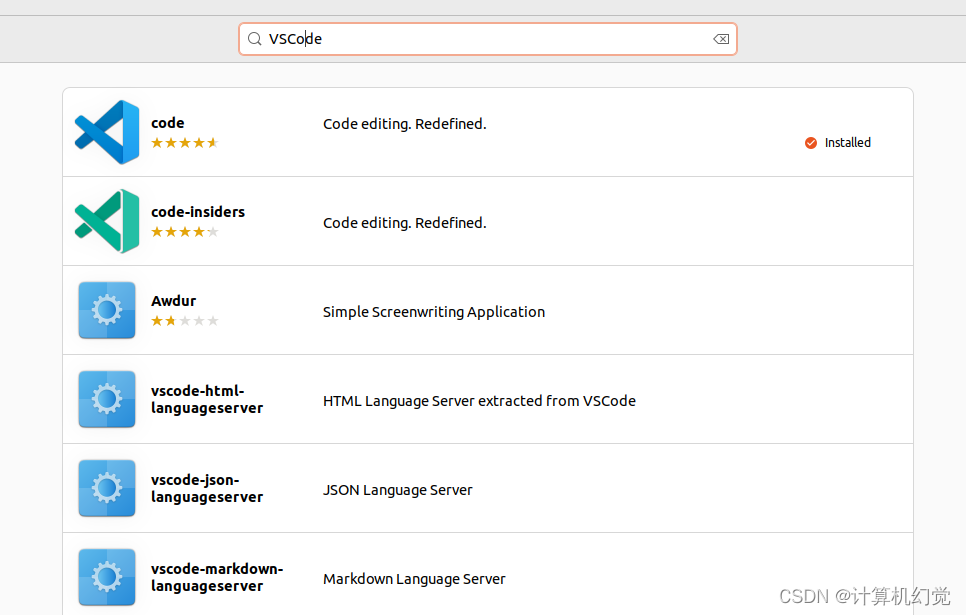Click the green code-insiders app icon
Image resolution: width=966 pixels, height=615 pixels.
(x=106, y=221)
